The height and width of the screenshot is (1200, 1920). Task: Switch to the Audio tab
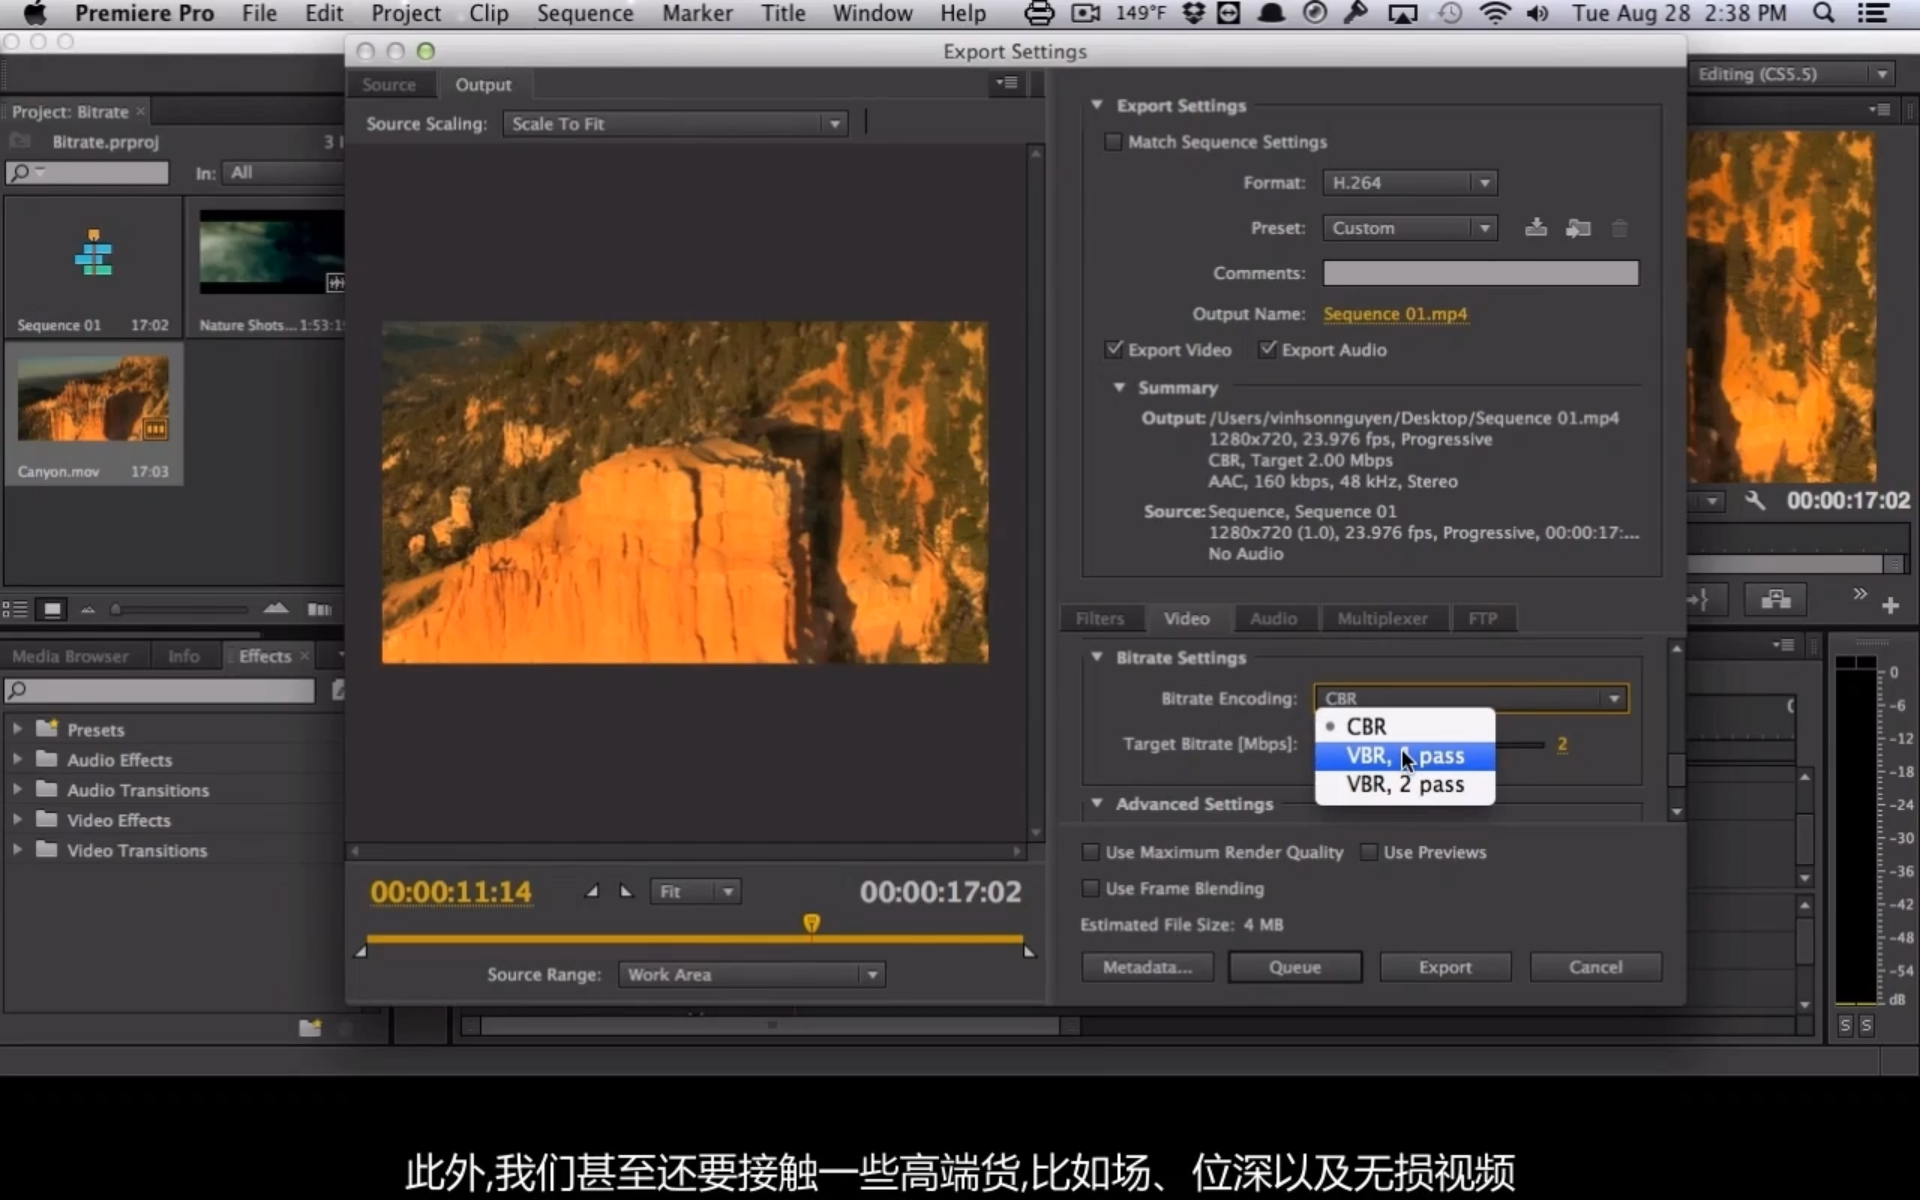click(x=1273, y=618)
